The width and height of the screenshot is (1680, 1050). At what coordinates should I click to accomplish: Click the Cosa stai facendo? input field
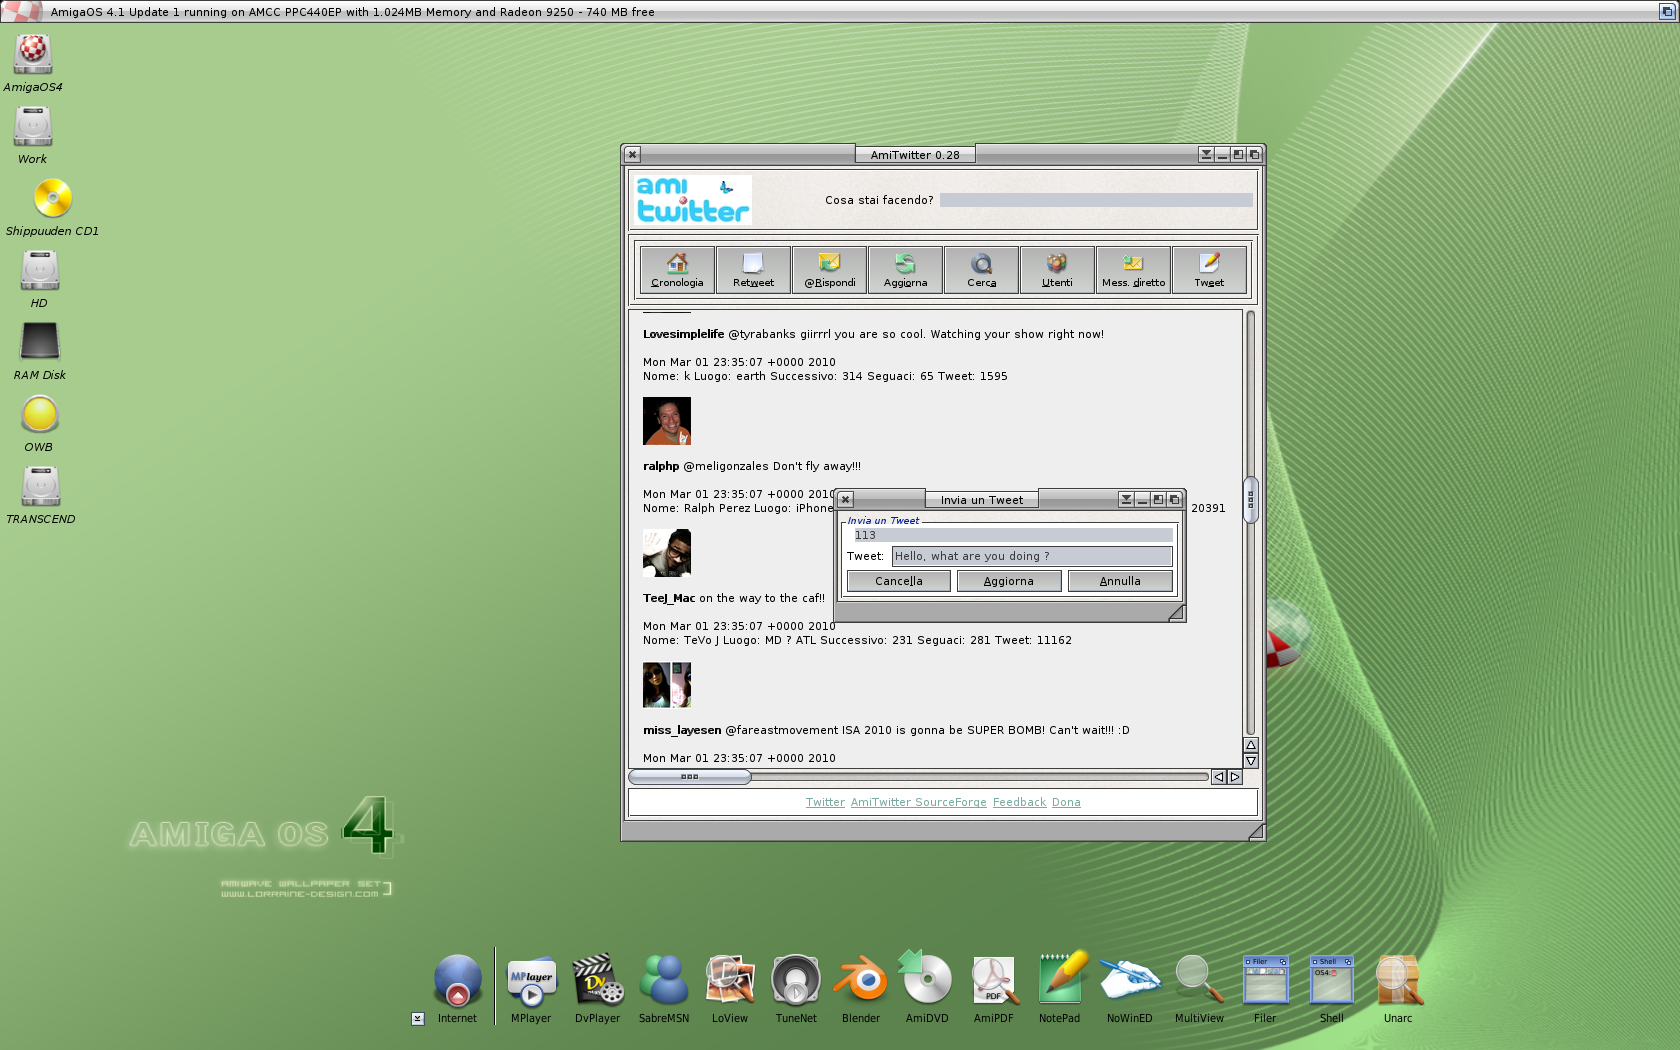coord(1096,200)
